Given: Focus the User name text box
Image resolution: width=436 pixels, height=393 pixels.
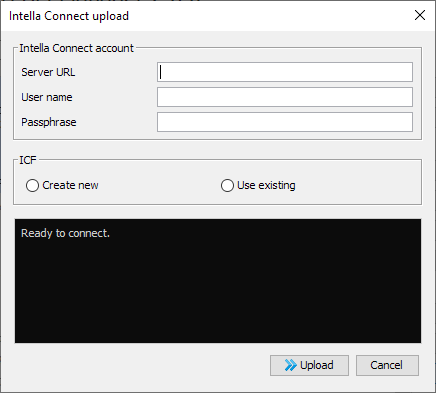Looking at the screenshot, I should coord(285,97).
